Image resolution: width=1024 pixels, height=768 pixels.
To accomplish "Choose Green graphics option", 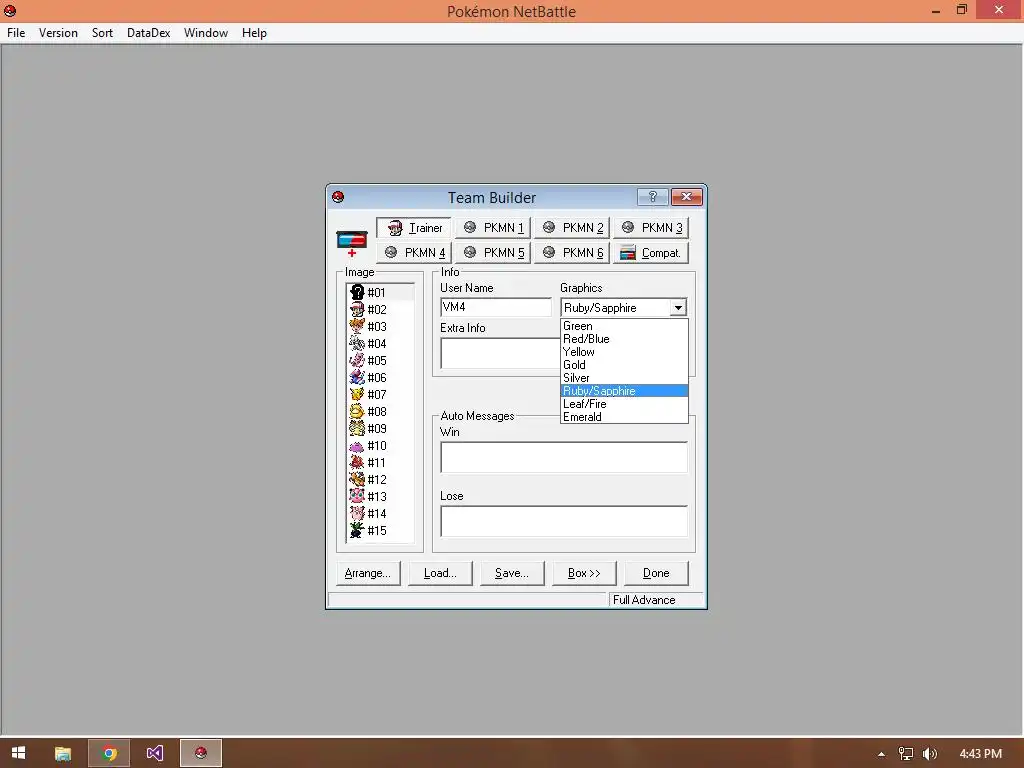I will click(624, 326).
